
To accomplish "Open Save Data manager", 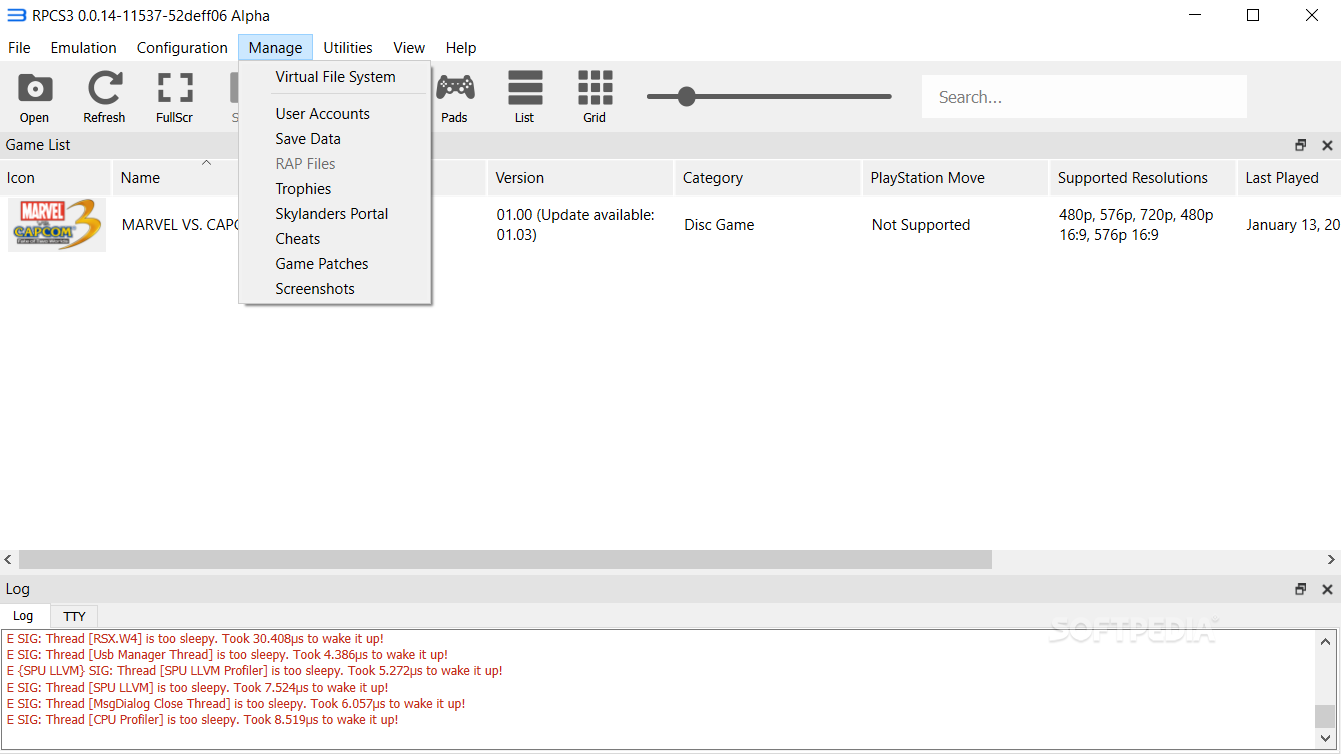I will tap(335, 139).
